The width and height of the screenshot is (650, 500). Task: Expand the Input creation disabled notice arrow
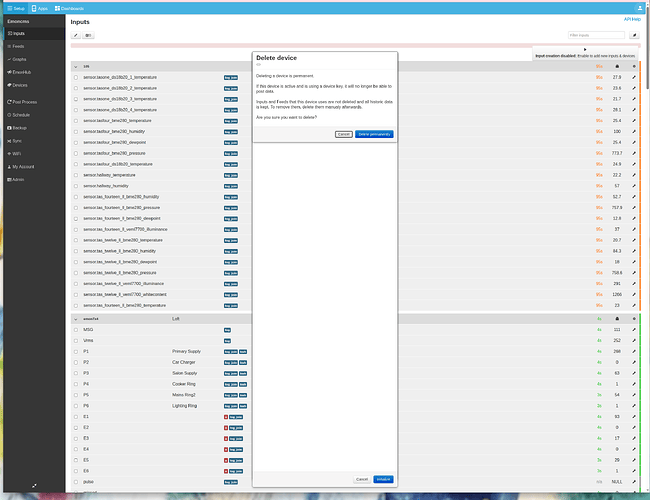click(585, 49)
